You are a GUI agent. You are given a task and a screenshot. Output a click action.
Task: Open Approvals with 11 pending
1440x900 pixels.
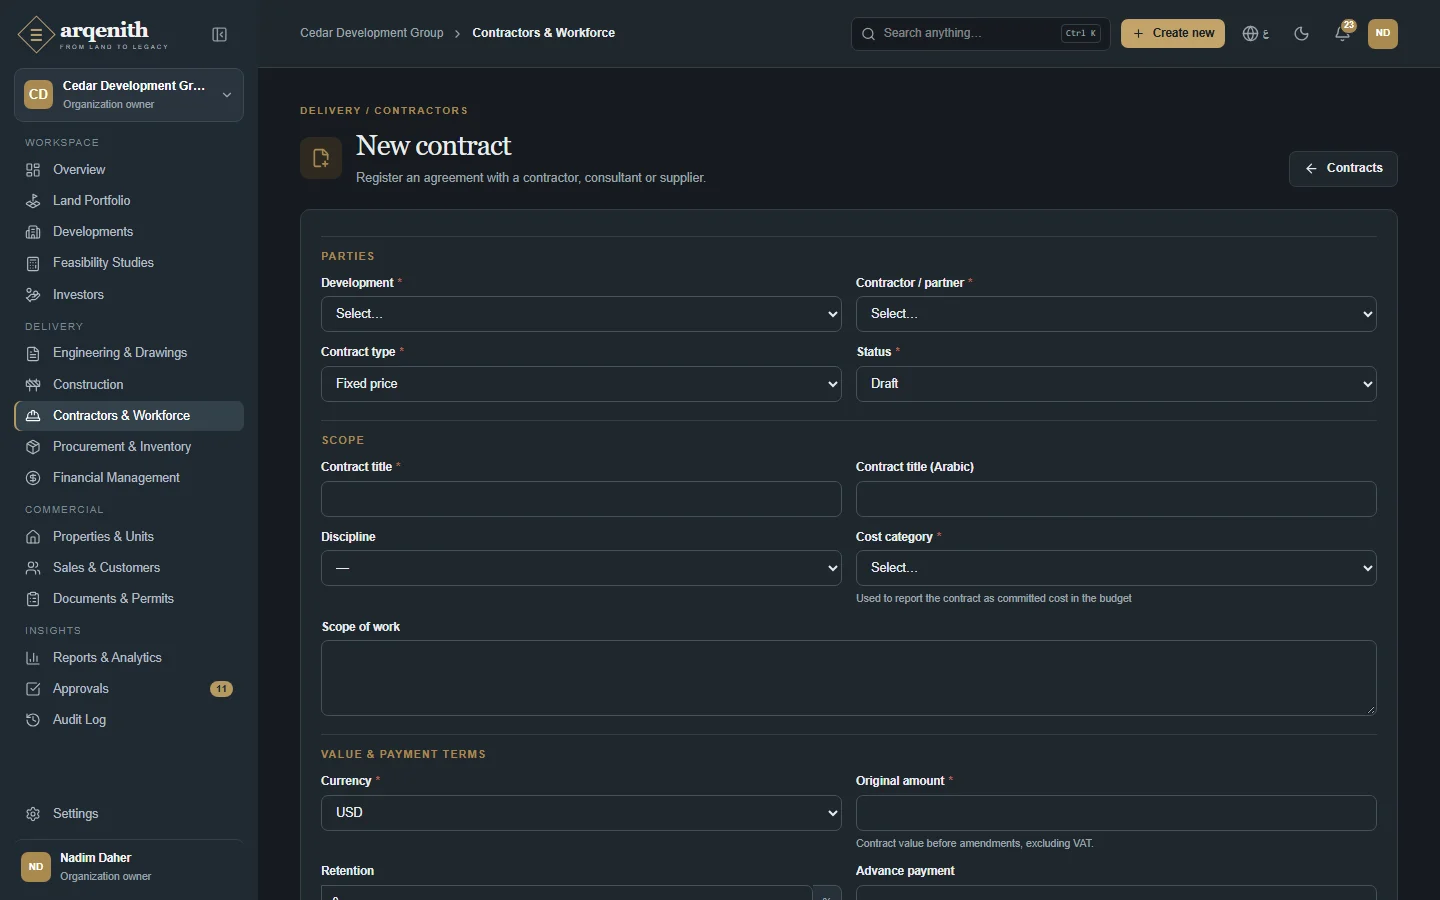pos(129,689)
